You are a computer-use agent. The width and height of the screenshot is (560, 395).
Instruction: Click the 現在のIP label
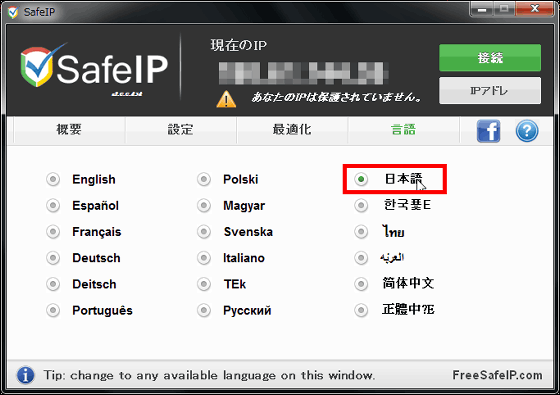[239, 45]
